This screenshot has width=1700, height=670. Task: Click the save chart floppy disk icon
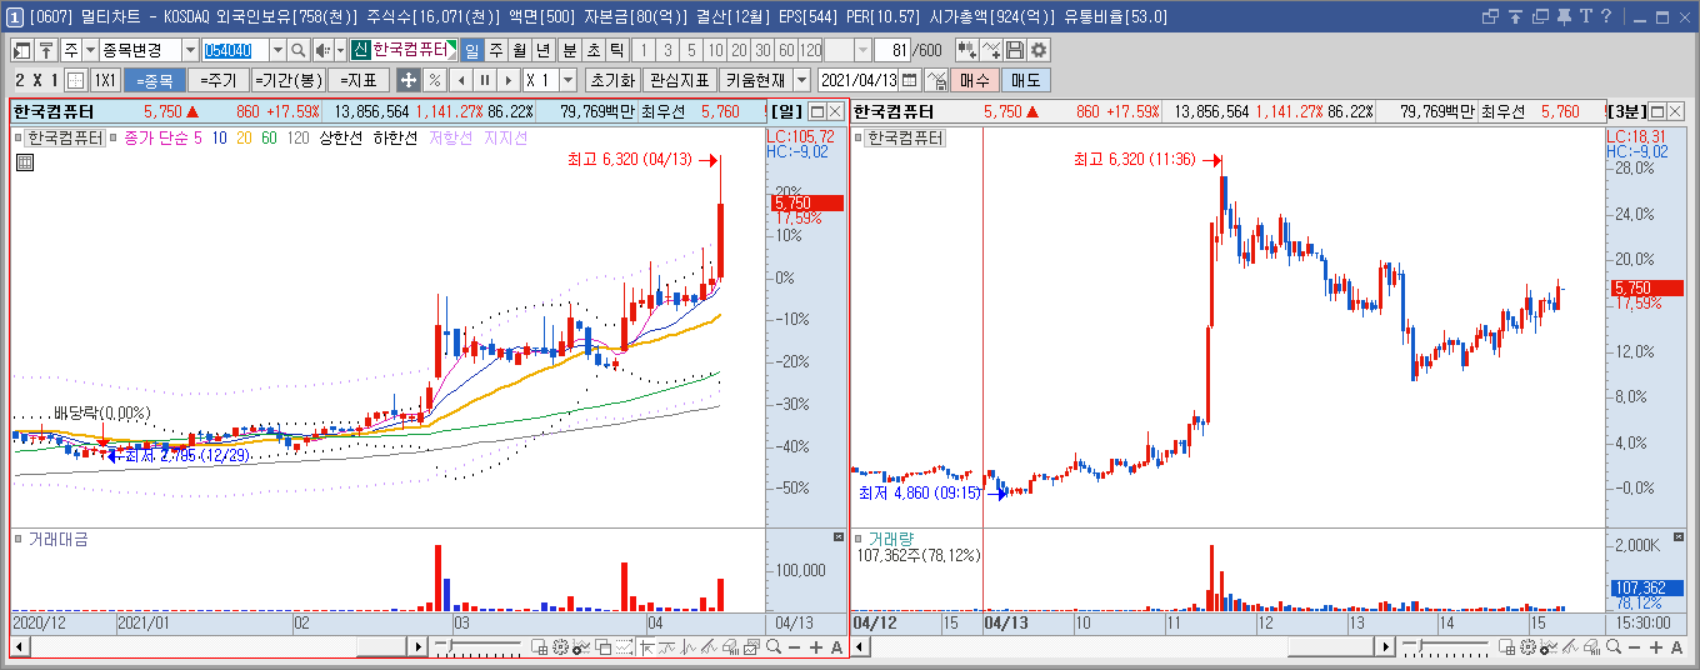click(x=1014, y=50)
